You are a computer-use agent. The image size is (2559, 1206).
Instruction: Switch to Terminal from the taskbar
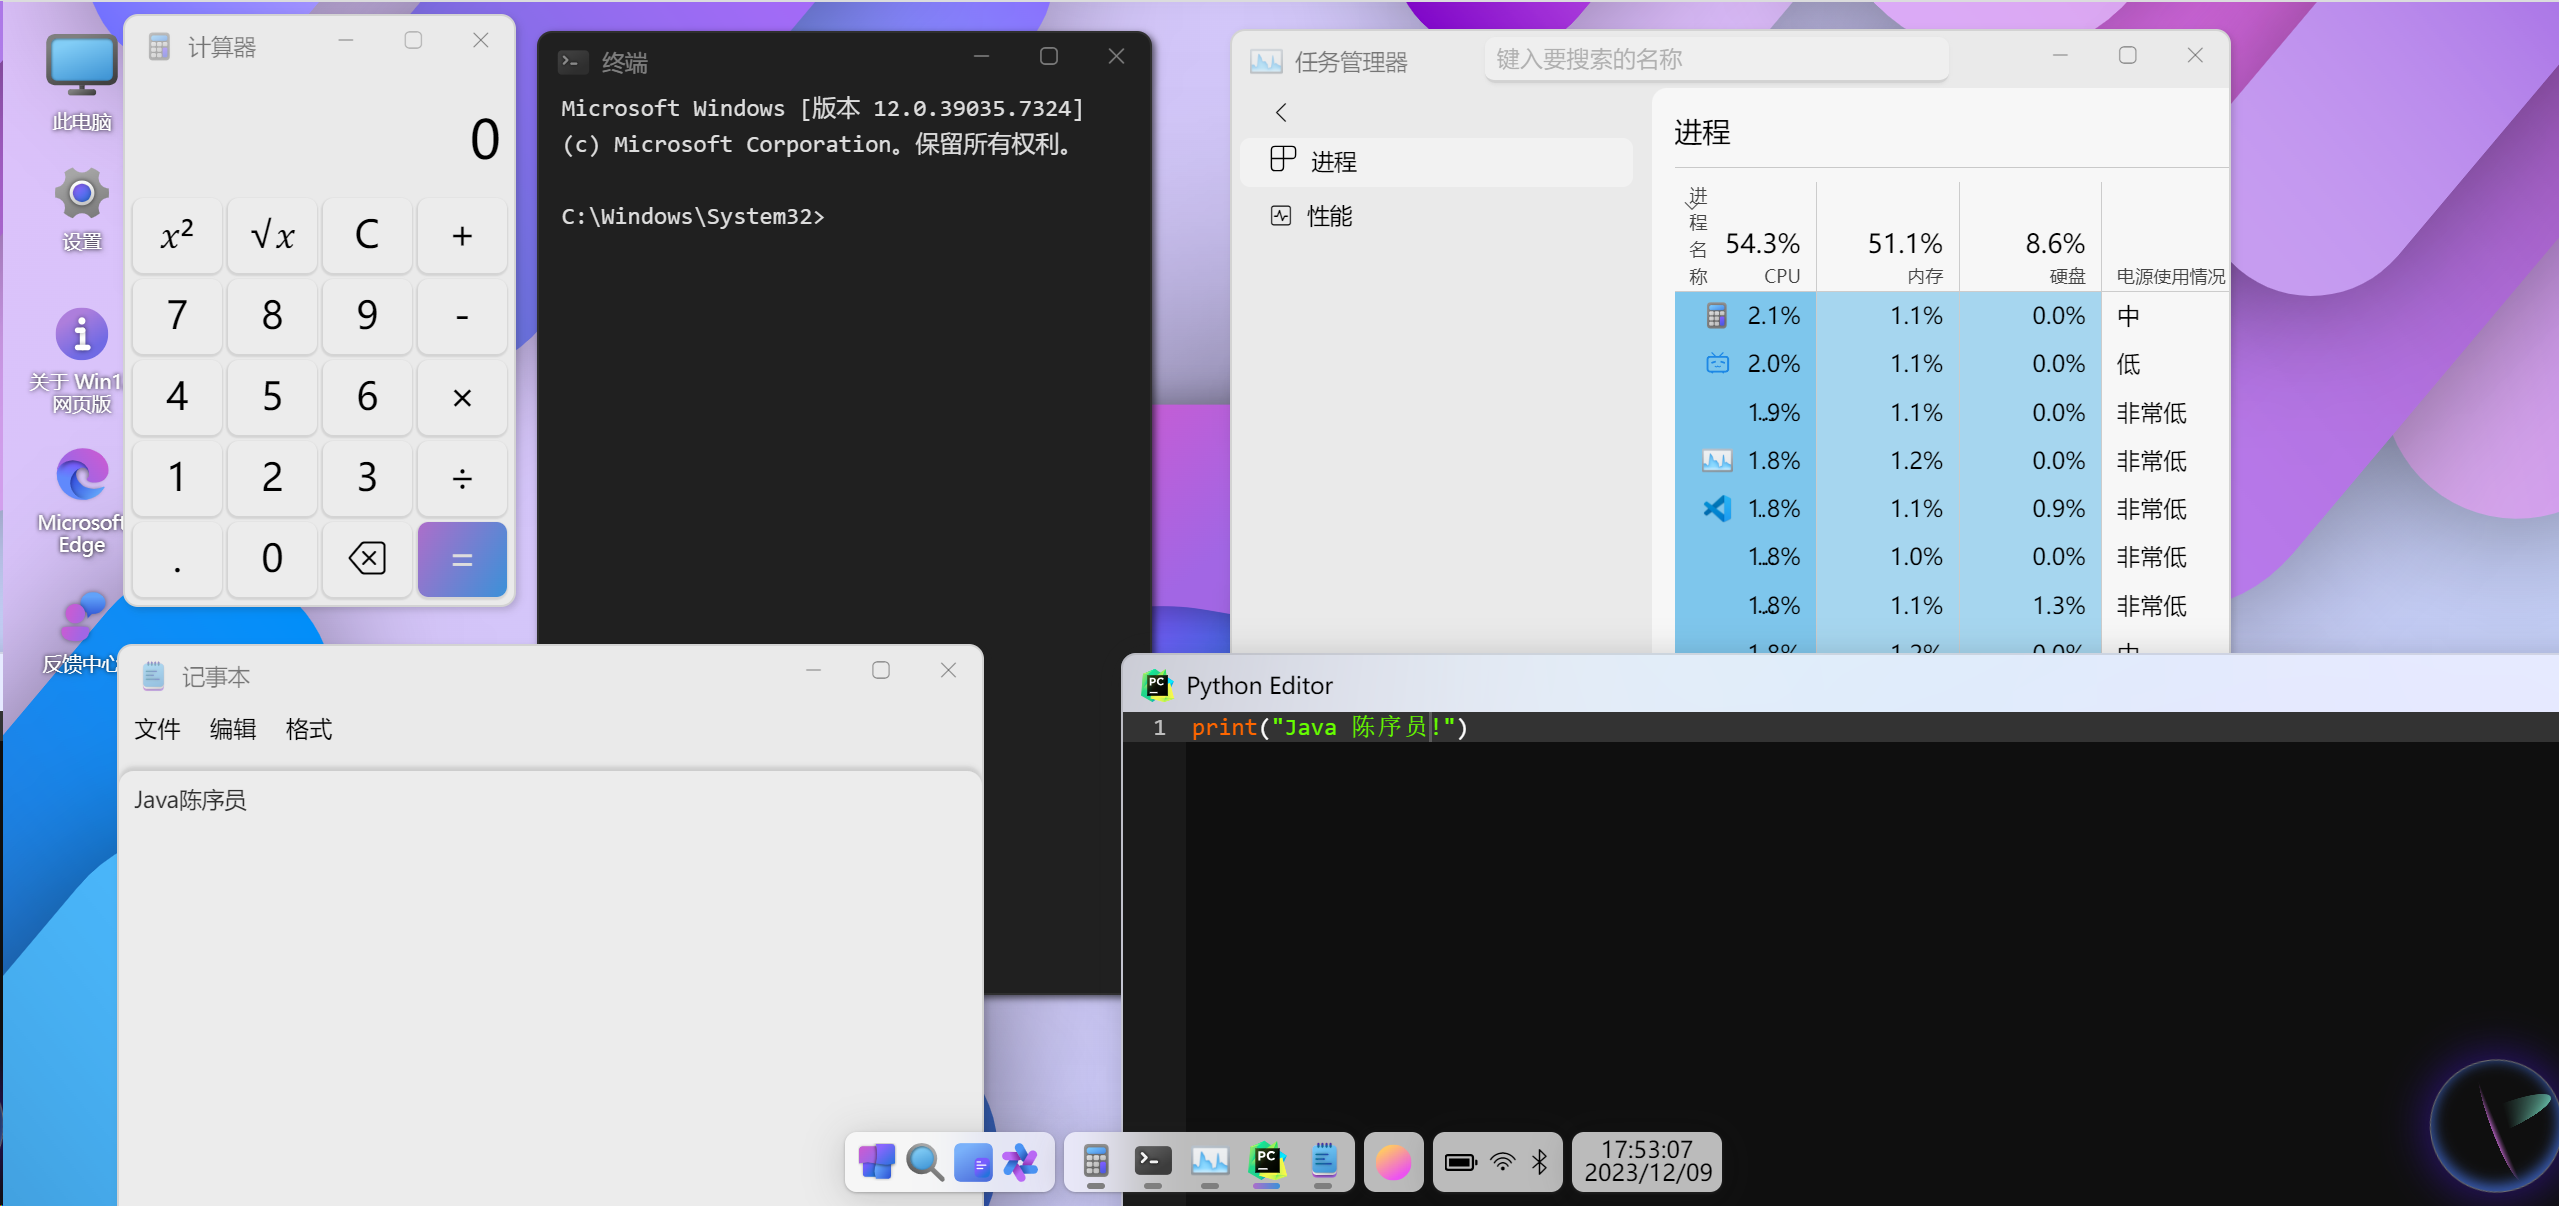click(1153, 1162)
